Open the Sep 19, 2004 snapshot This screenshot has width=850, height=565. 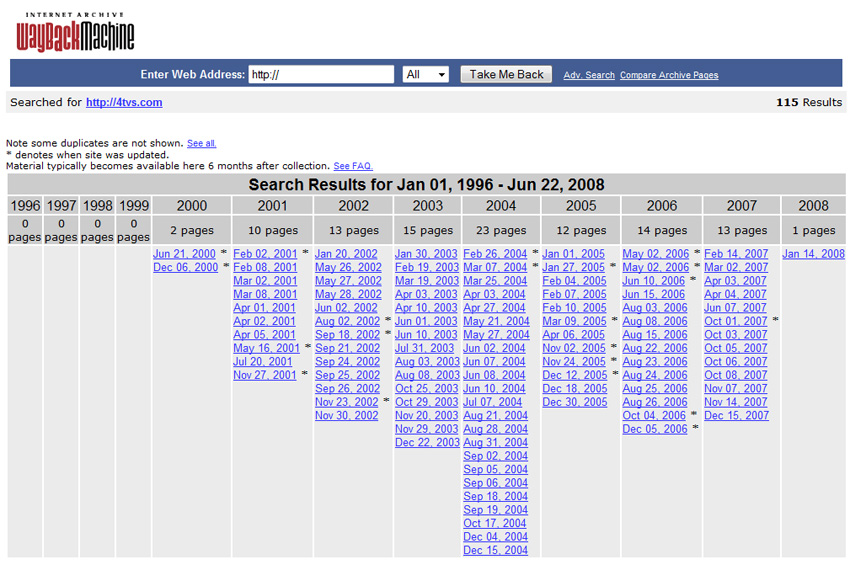(x=495, y=510)
